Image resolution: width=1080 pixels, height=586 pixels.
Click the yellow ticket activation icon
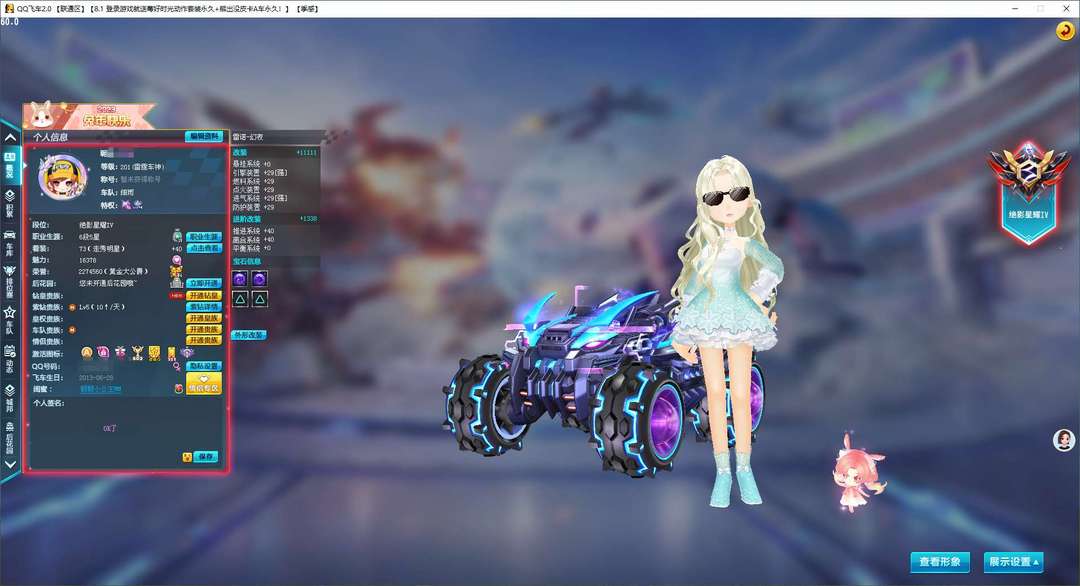point(172,353)
